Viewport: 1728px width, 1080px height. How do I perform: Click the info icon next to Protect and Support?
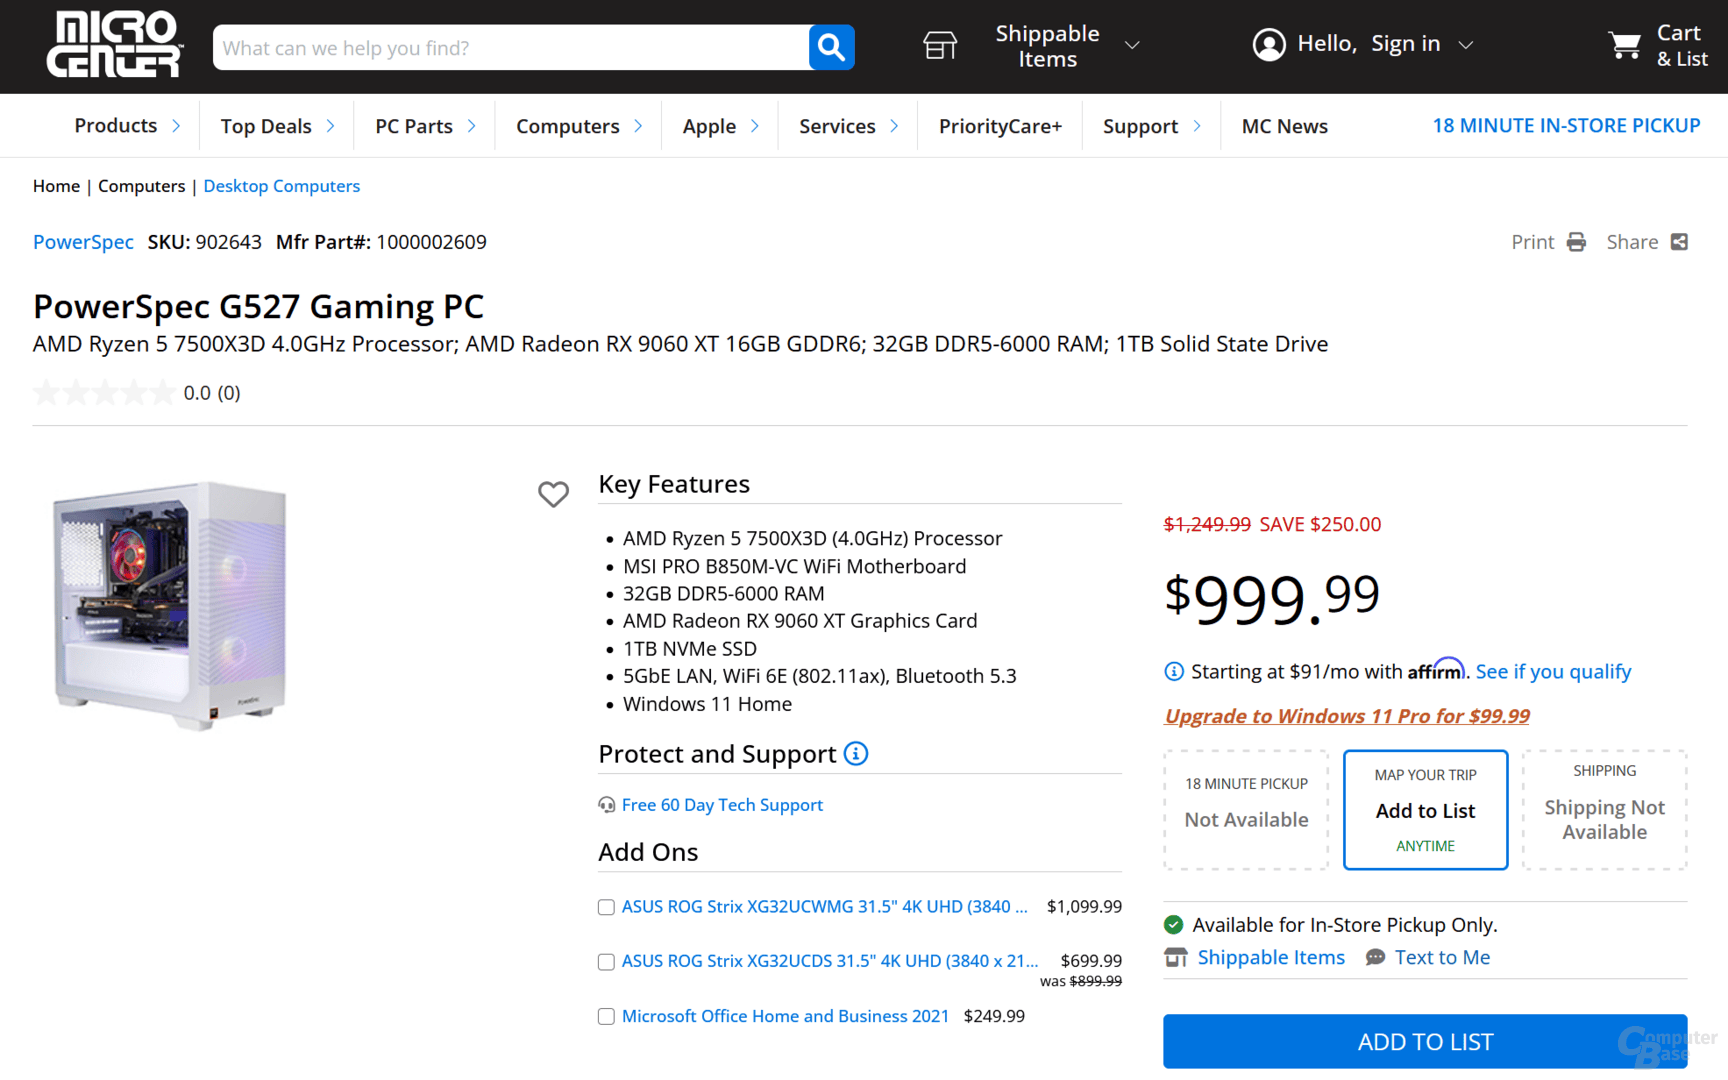tap(856, 754)
